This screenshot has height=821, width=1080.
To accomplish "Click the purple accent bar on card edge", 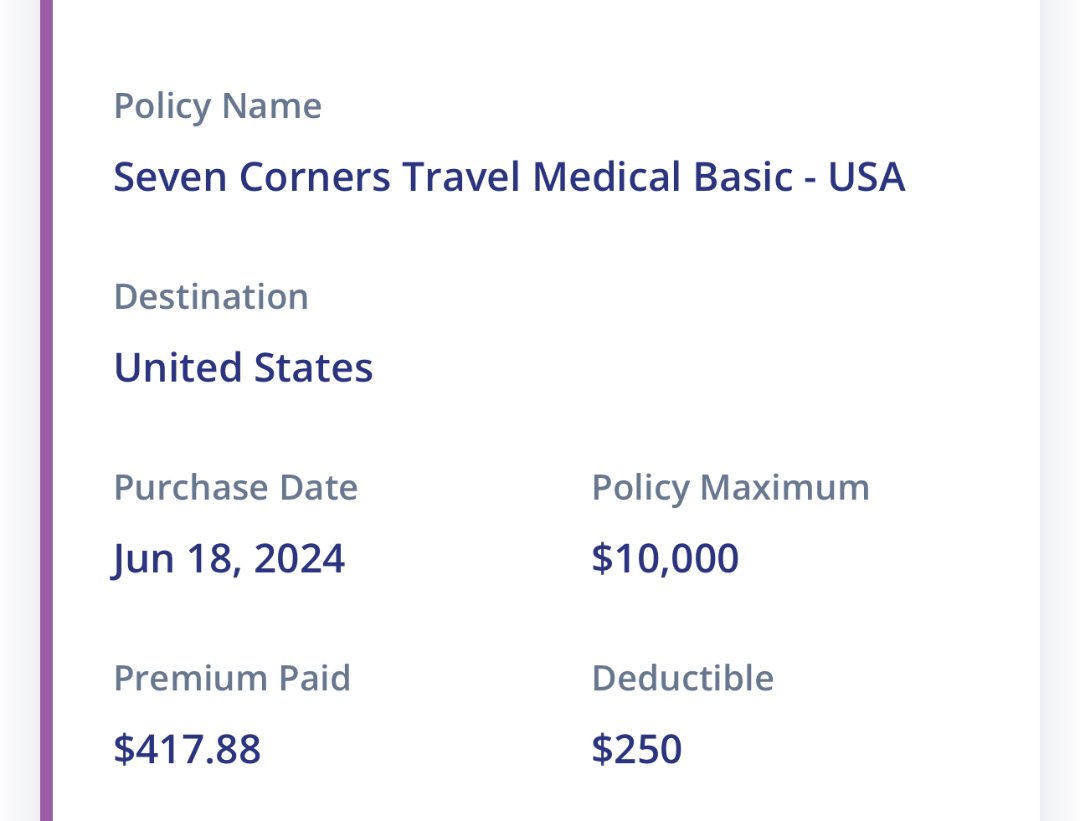I will (x=46, y=410).
